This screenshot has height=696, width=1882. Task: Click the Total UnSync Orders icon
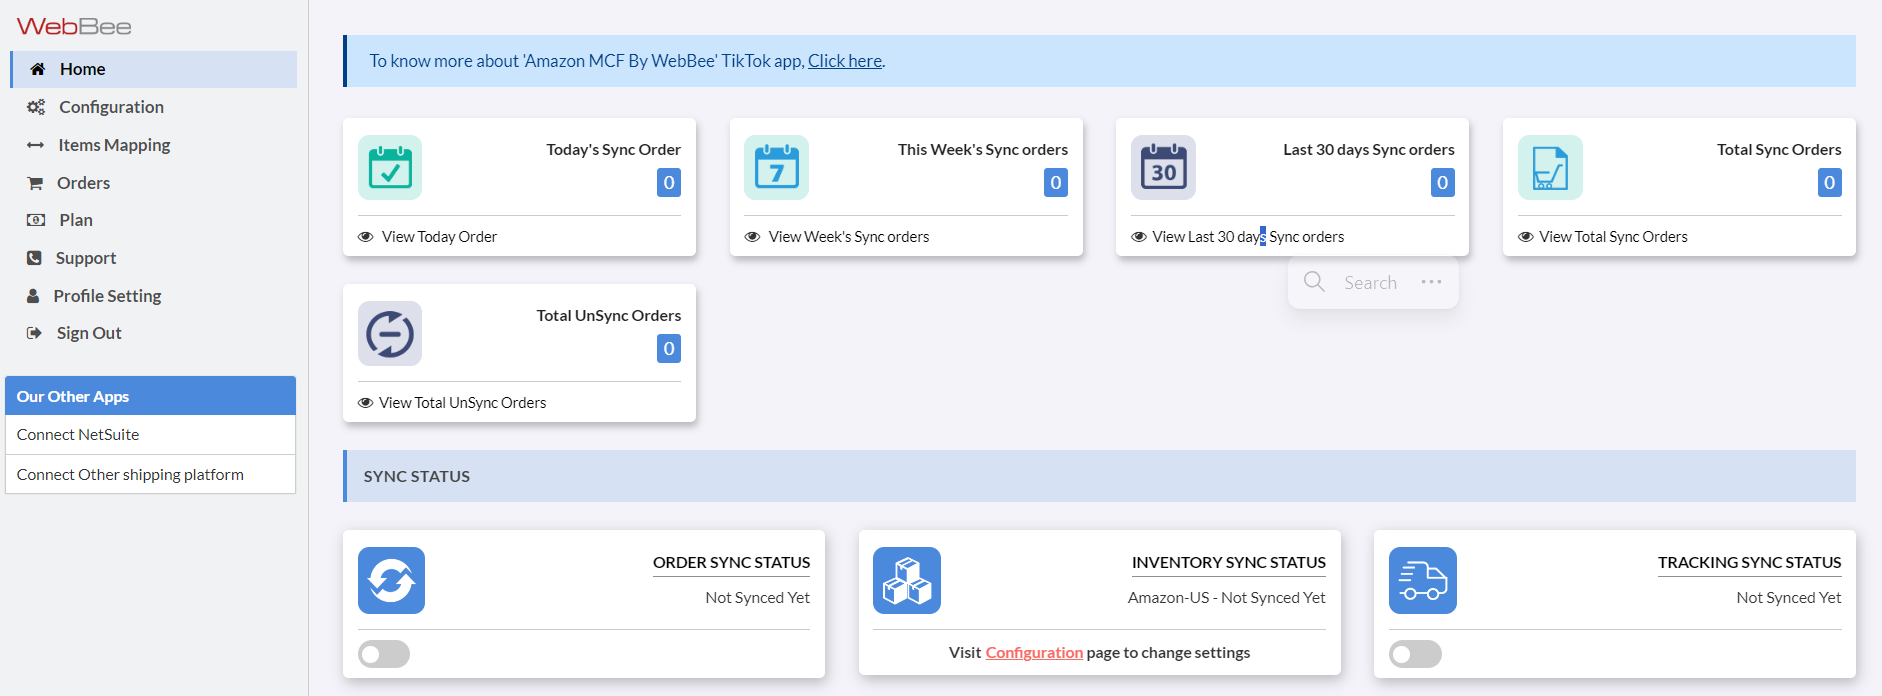[x=390, y=334]
